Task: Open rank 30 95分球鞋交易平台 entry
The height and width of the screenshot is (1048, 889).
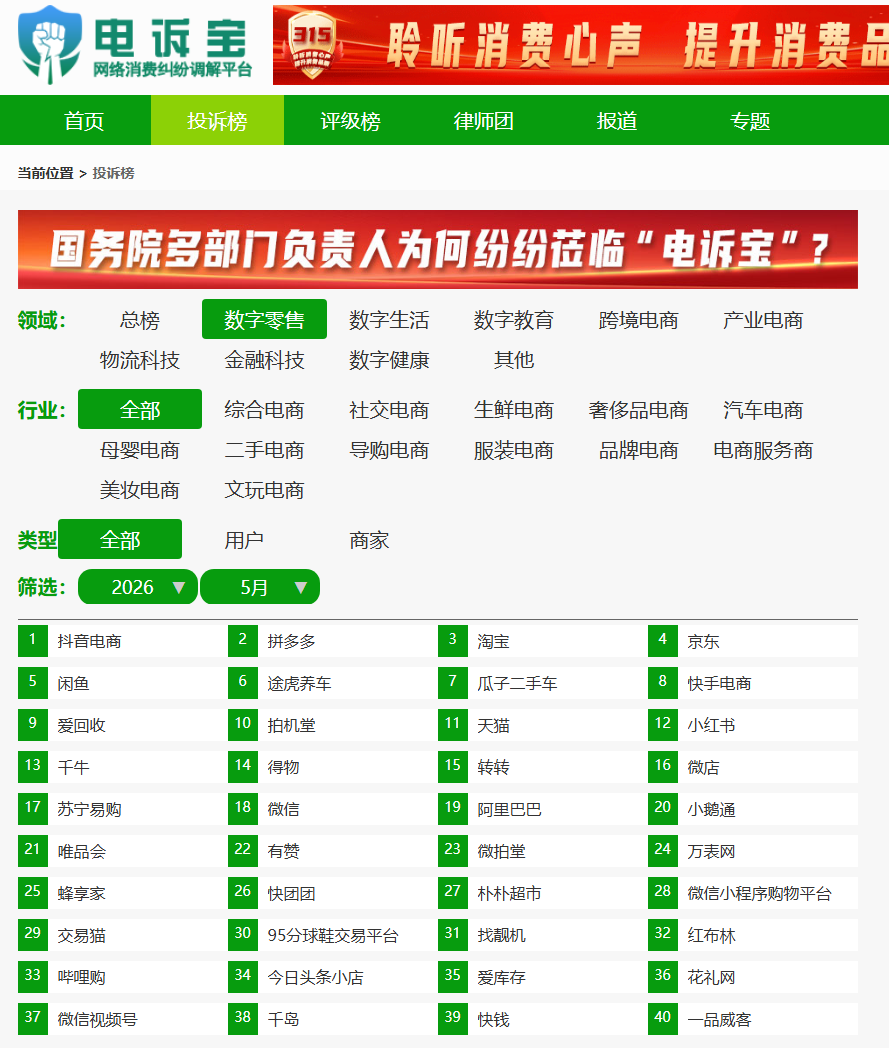Action: [333, 936]
